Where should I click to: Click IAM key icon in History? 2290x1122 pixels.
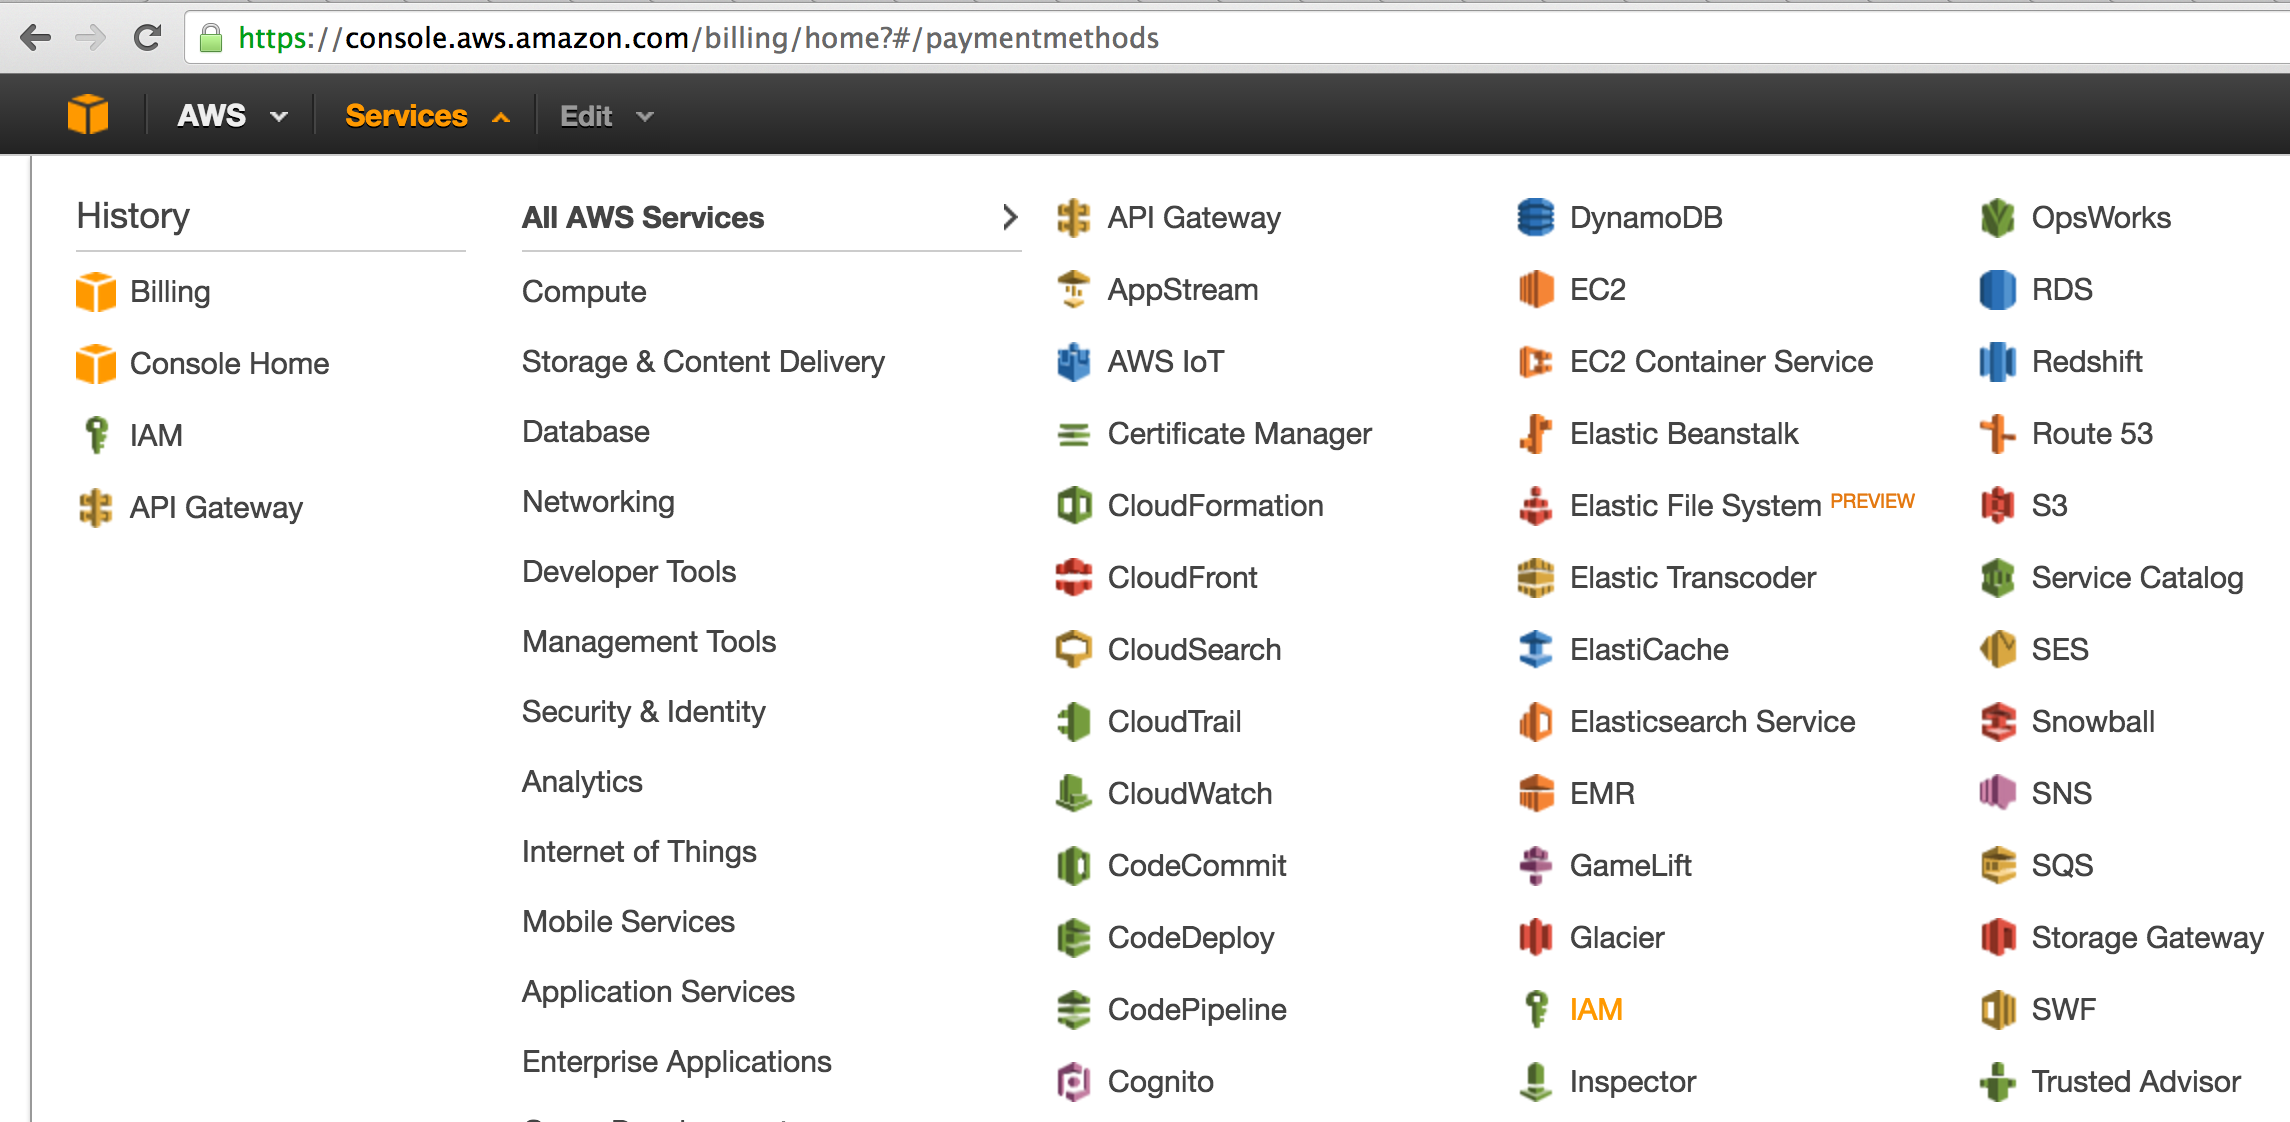point(96,435)
